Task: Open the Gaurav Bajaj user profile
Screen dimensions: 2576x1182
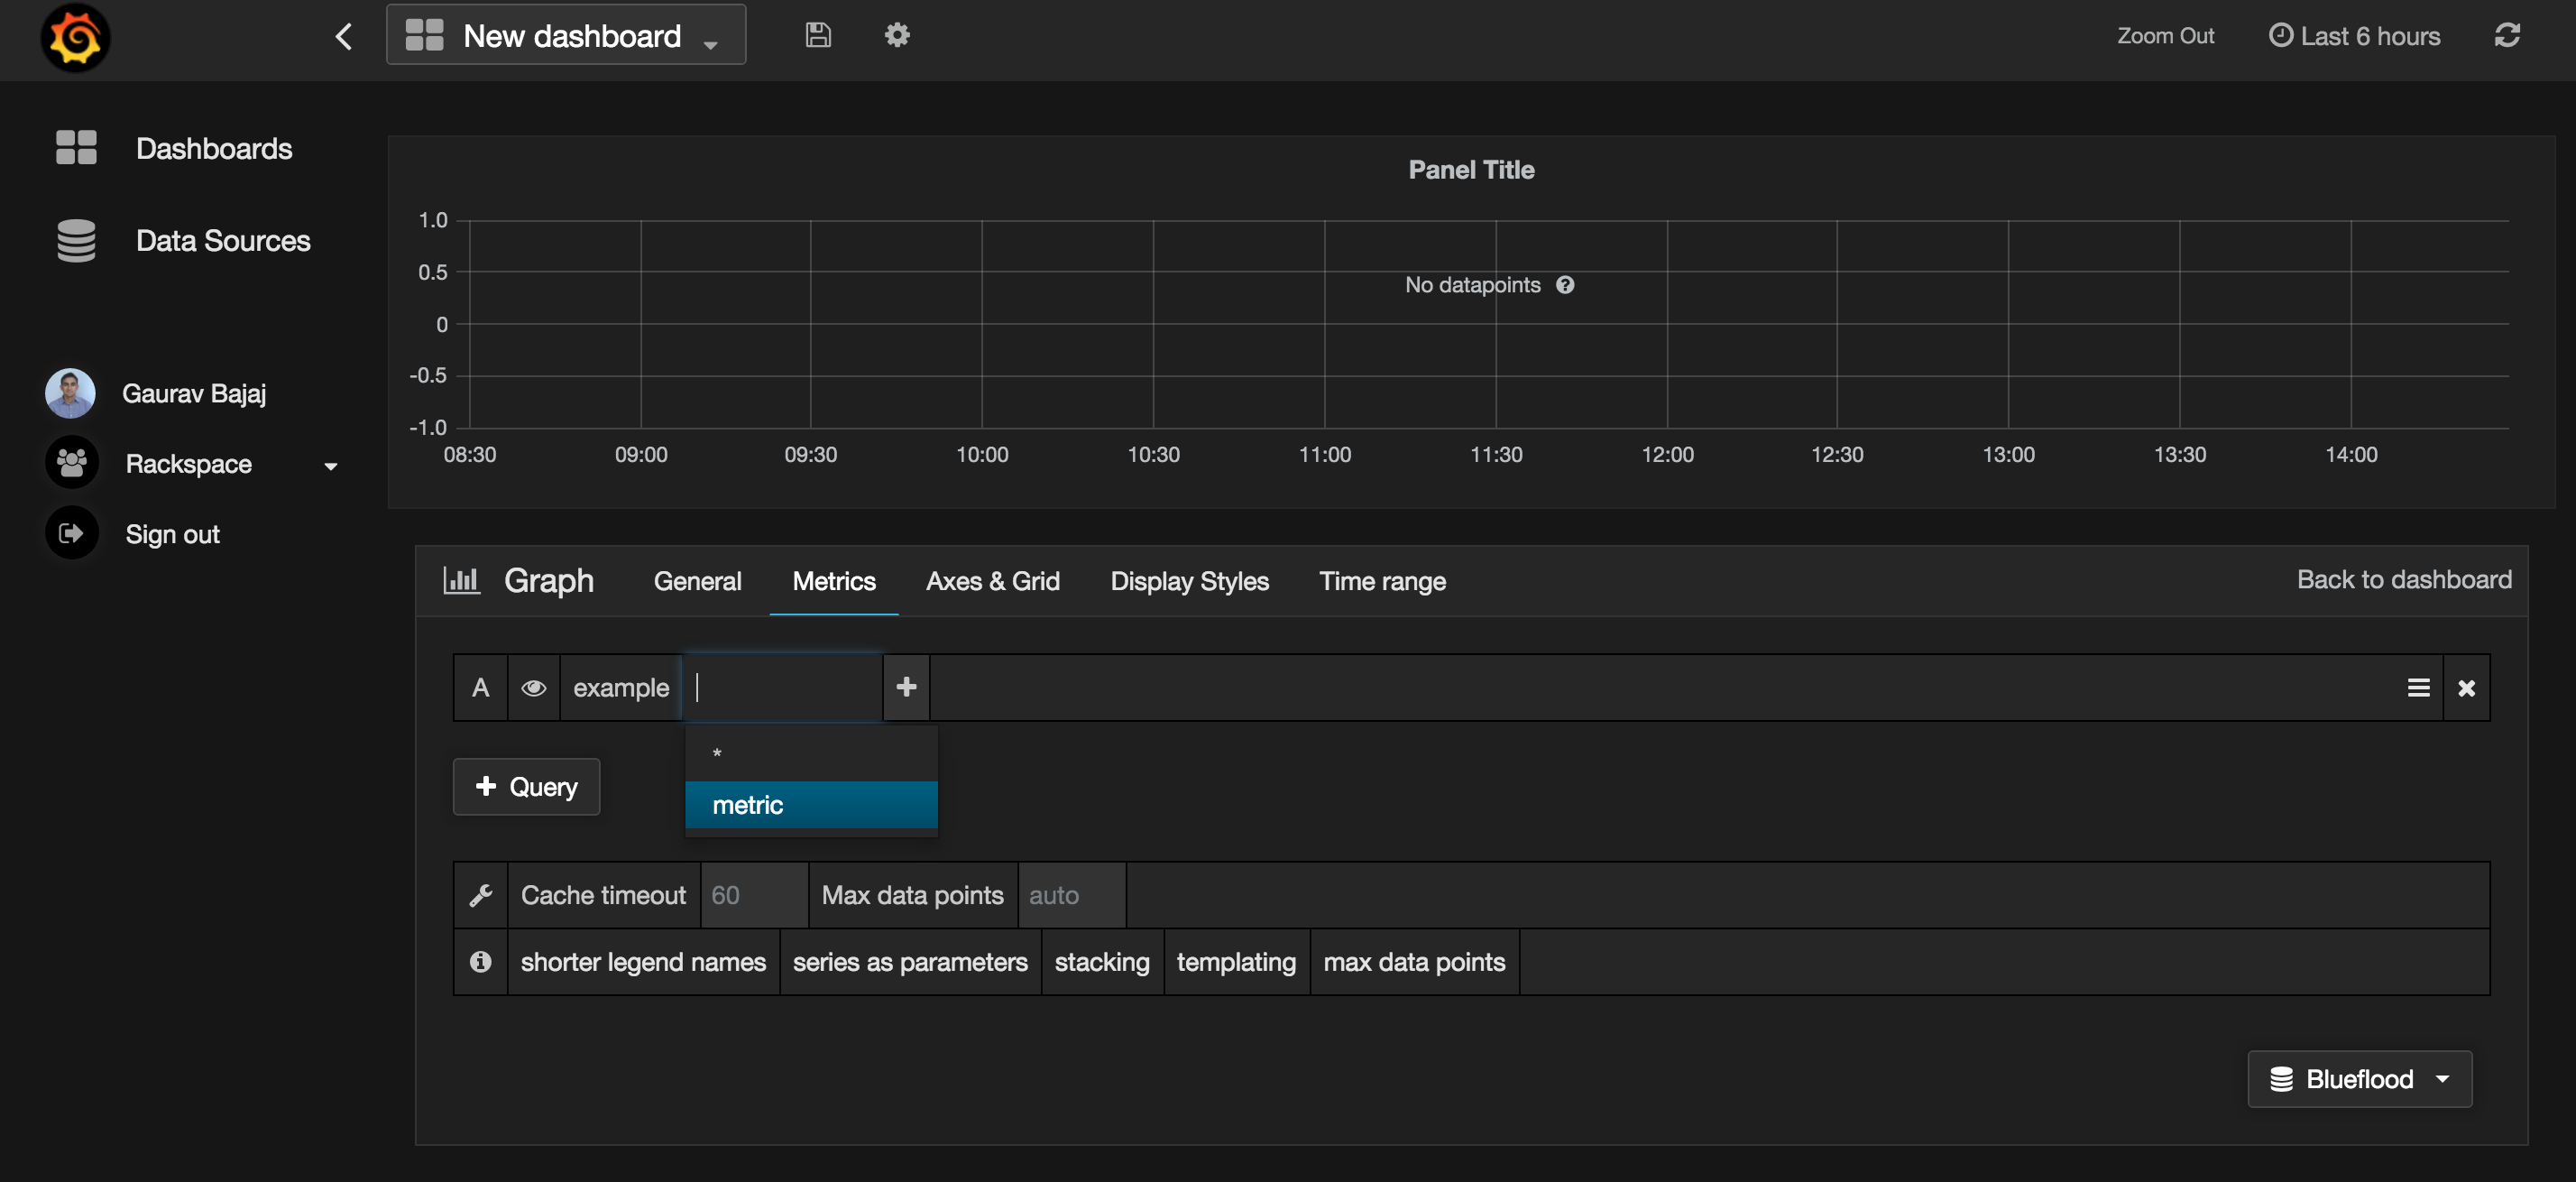Action: 194,393
